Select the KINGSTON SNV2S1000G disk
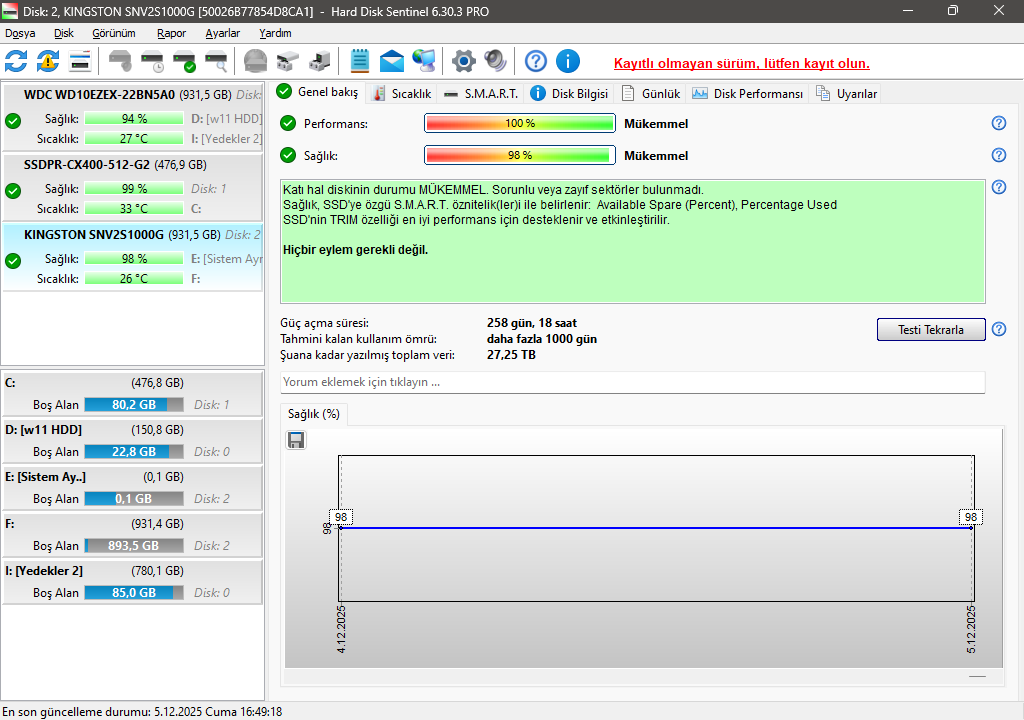The width and height of the screenshot is (1024, 720). click(133, 256)
